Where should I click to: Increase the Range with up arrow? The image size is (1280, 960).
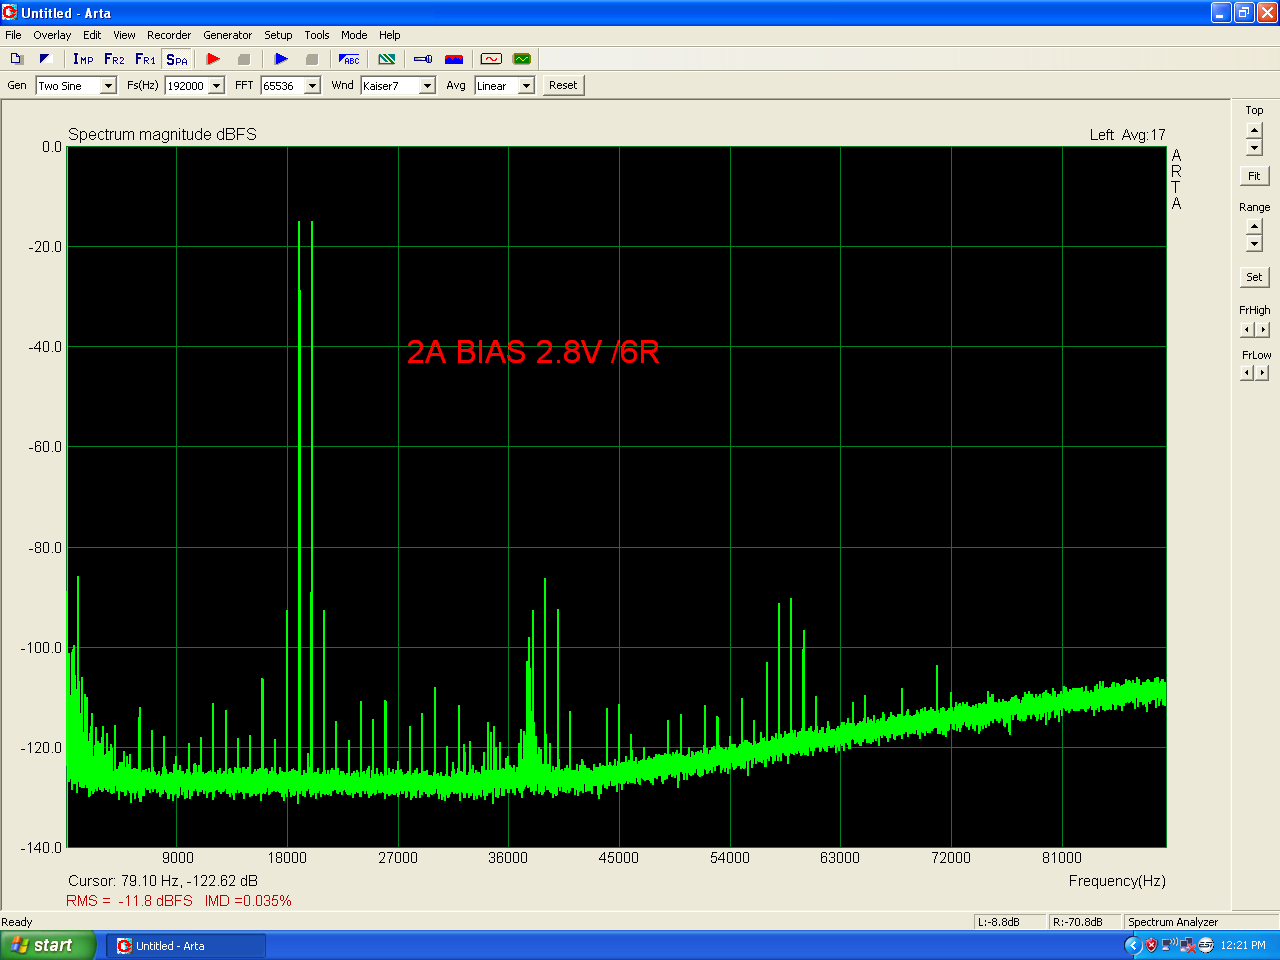pyautogui.click(x=1254, y=227)
